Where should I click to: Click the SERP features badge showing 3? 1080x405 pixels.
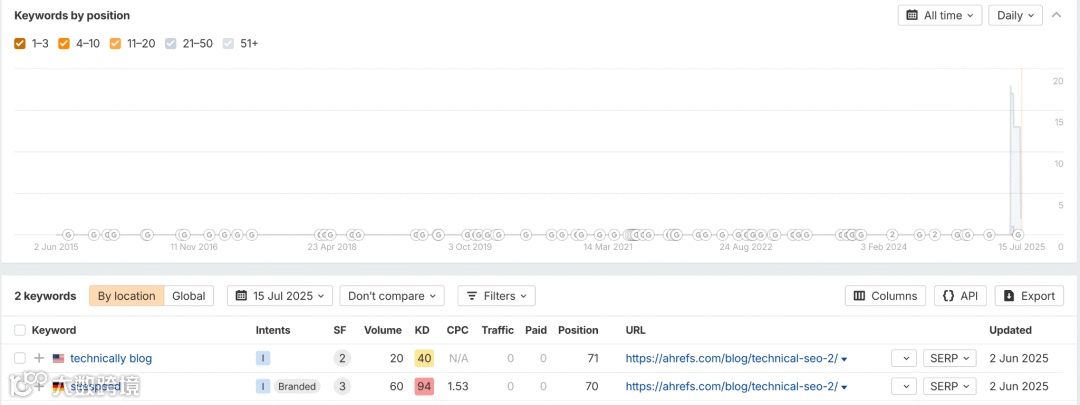pos(341,386)
